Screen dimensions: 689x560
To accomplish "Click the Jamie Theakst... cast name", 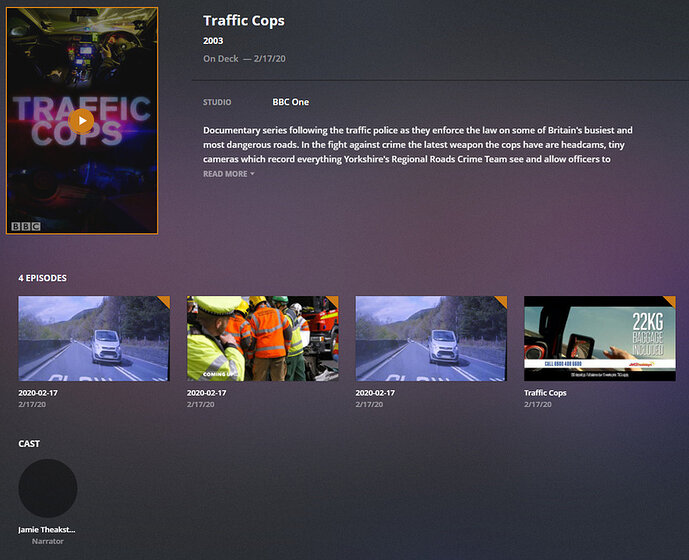I will click(x=47, y=530).
